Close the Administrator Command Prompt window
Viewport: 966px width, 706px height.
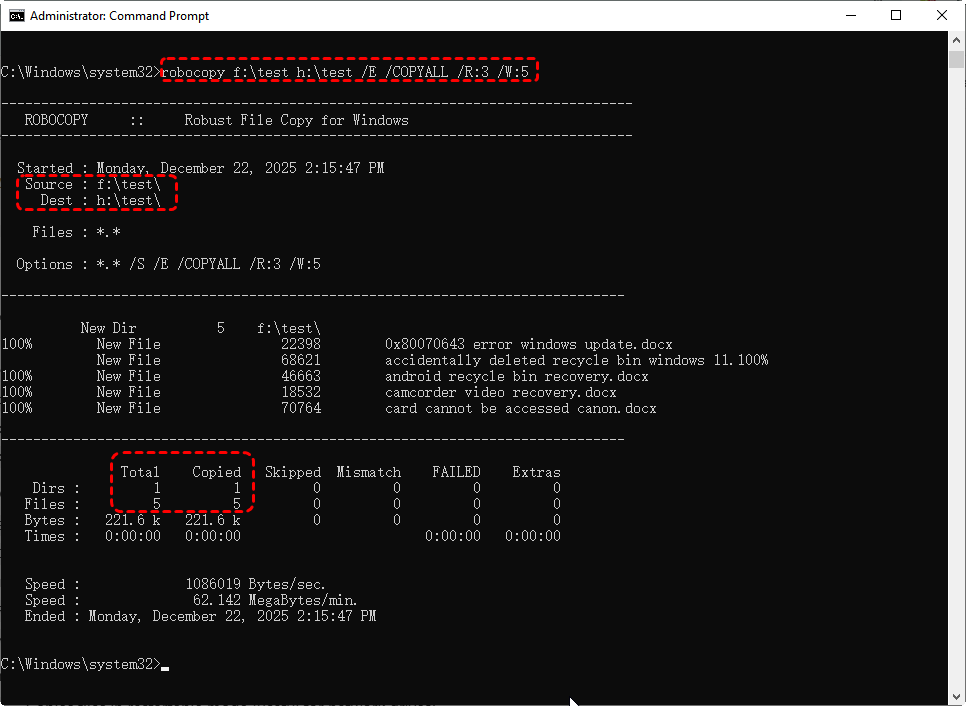pyautogui.click(x=942, y=15)
